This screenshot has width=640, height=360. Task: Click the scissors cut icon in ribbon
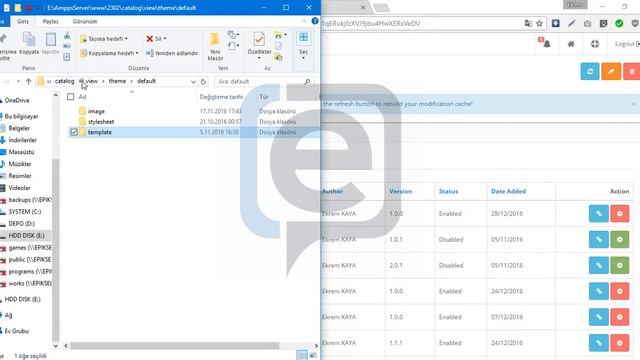click(x=67, y=36)
